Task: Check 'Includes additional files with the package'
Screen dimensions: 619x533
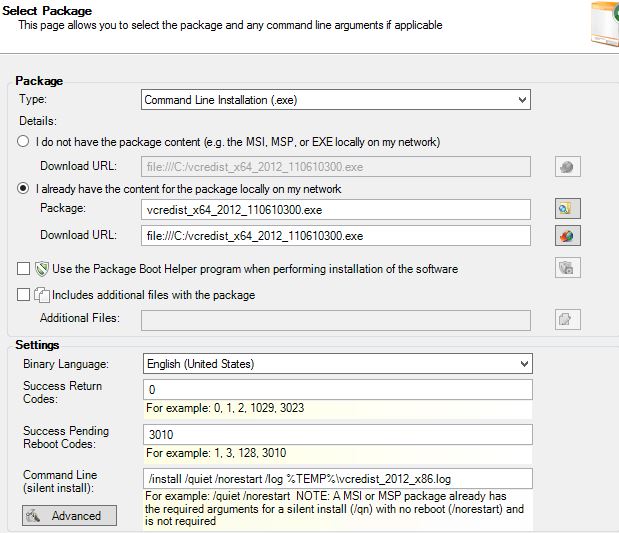Action: point(23,295)
